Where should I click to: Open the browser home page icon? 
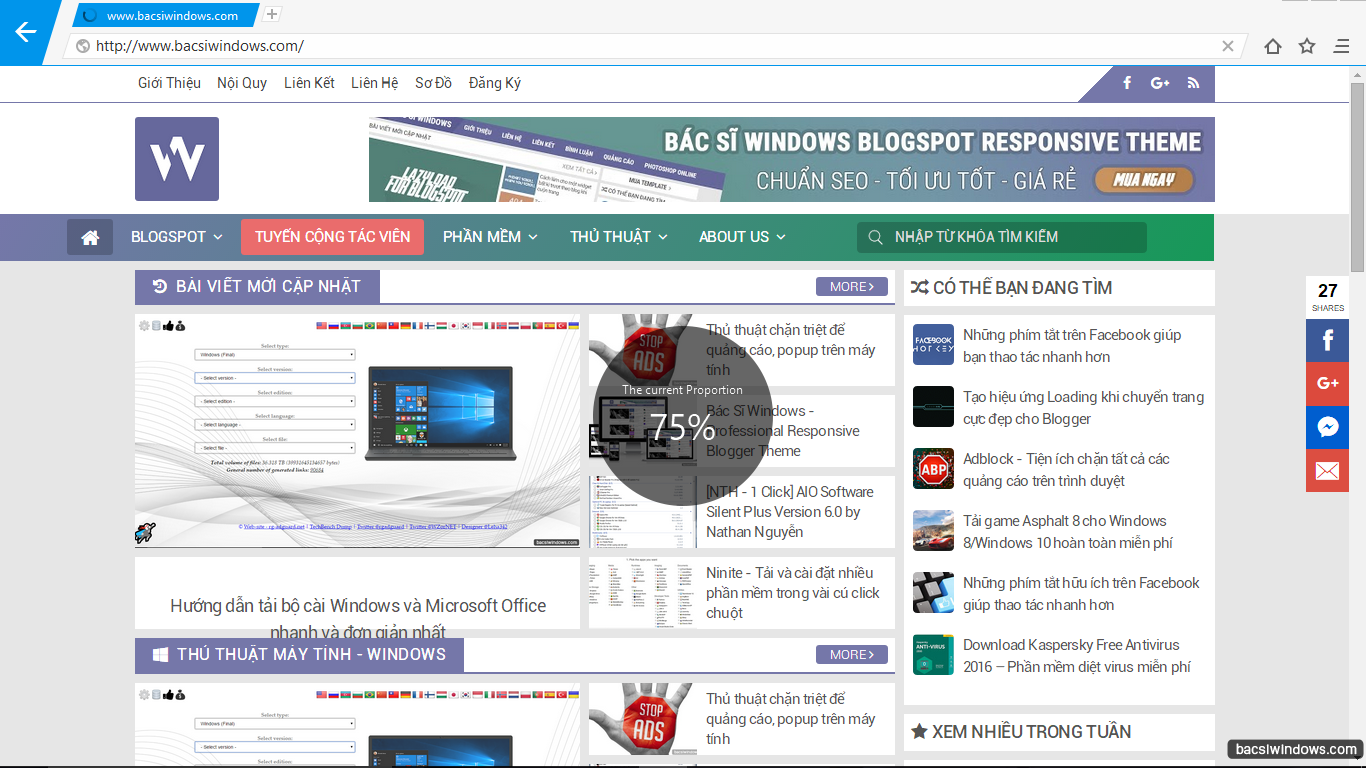[x=1273, y=46]
